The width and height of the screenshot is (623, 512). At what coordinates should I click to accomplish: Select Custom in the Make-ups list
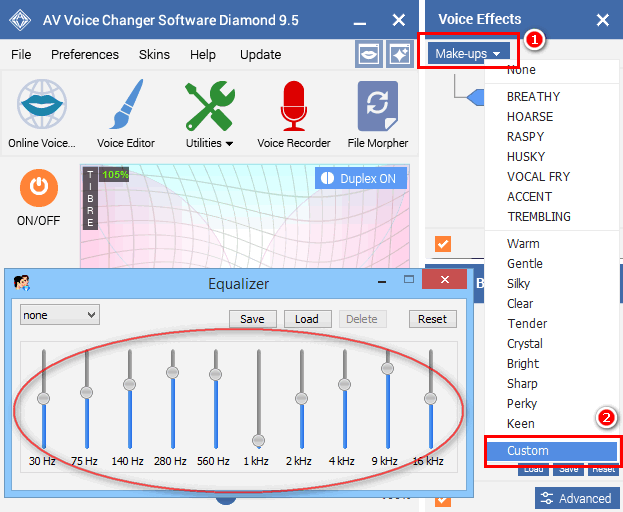pos(552,450)
